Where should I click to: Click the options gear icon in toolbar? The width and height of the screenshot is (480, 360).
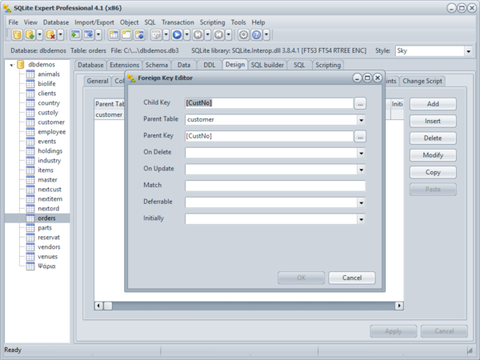coord(243,35)
